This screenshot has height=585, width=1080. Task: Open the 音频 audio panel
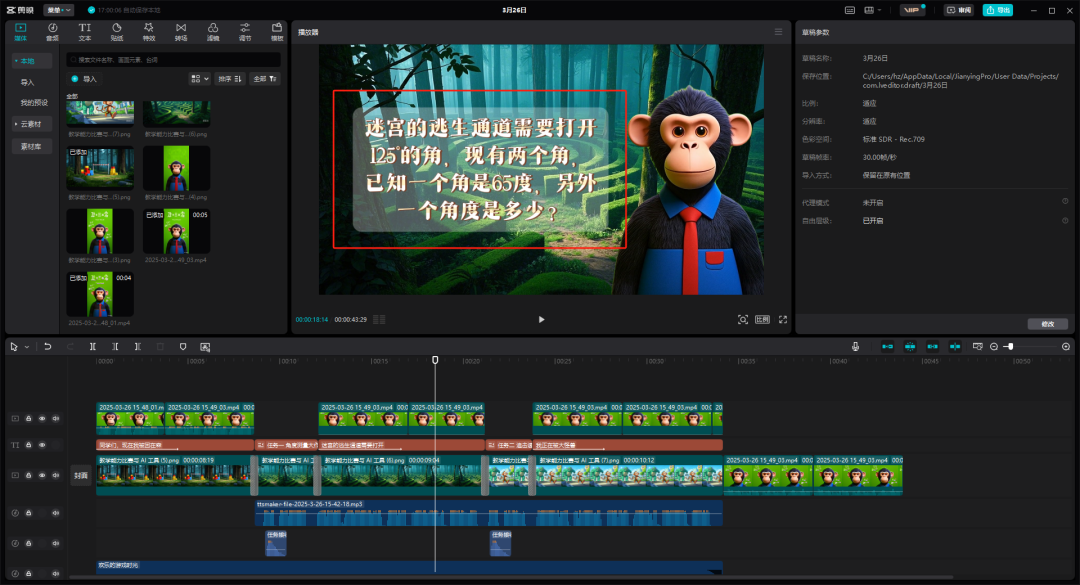[52, 30]
